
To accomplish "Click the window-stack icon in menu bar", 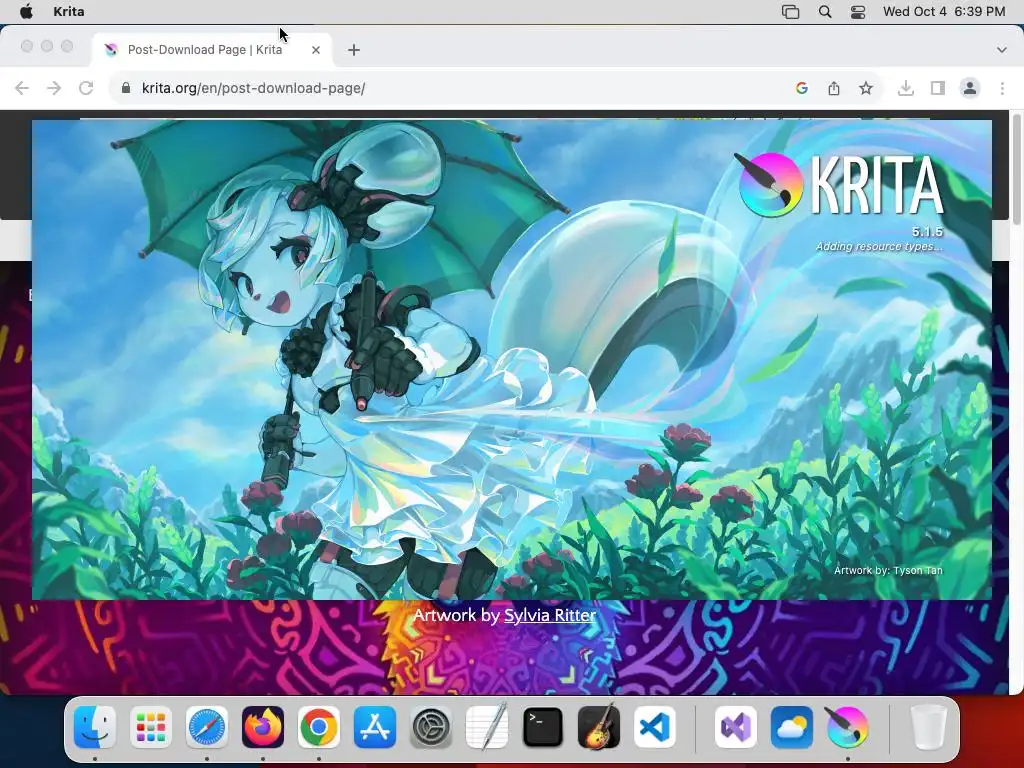I will coord(791,11).
